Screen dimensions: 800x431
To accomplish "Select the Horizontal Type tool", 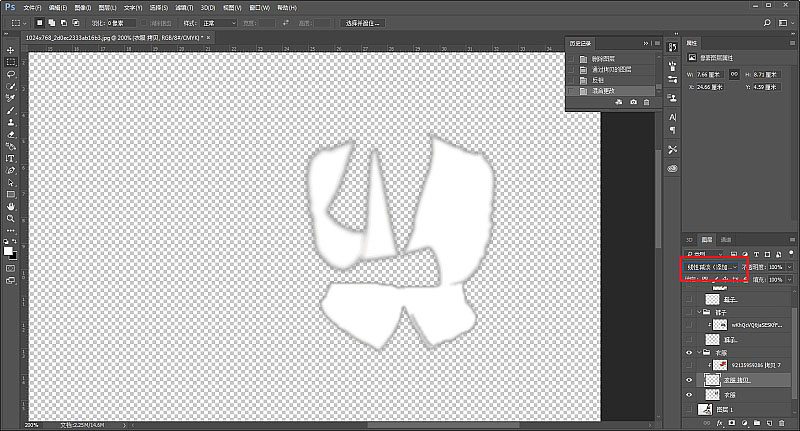I will (10, 159).
